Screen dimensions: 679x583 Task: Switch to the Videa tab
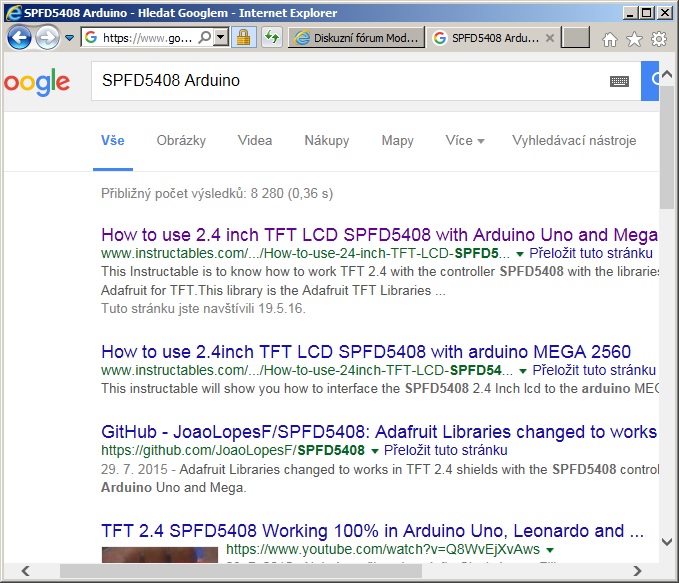pos(255,140)
